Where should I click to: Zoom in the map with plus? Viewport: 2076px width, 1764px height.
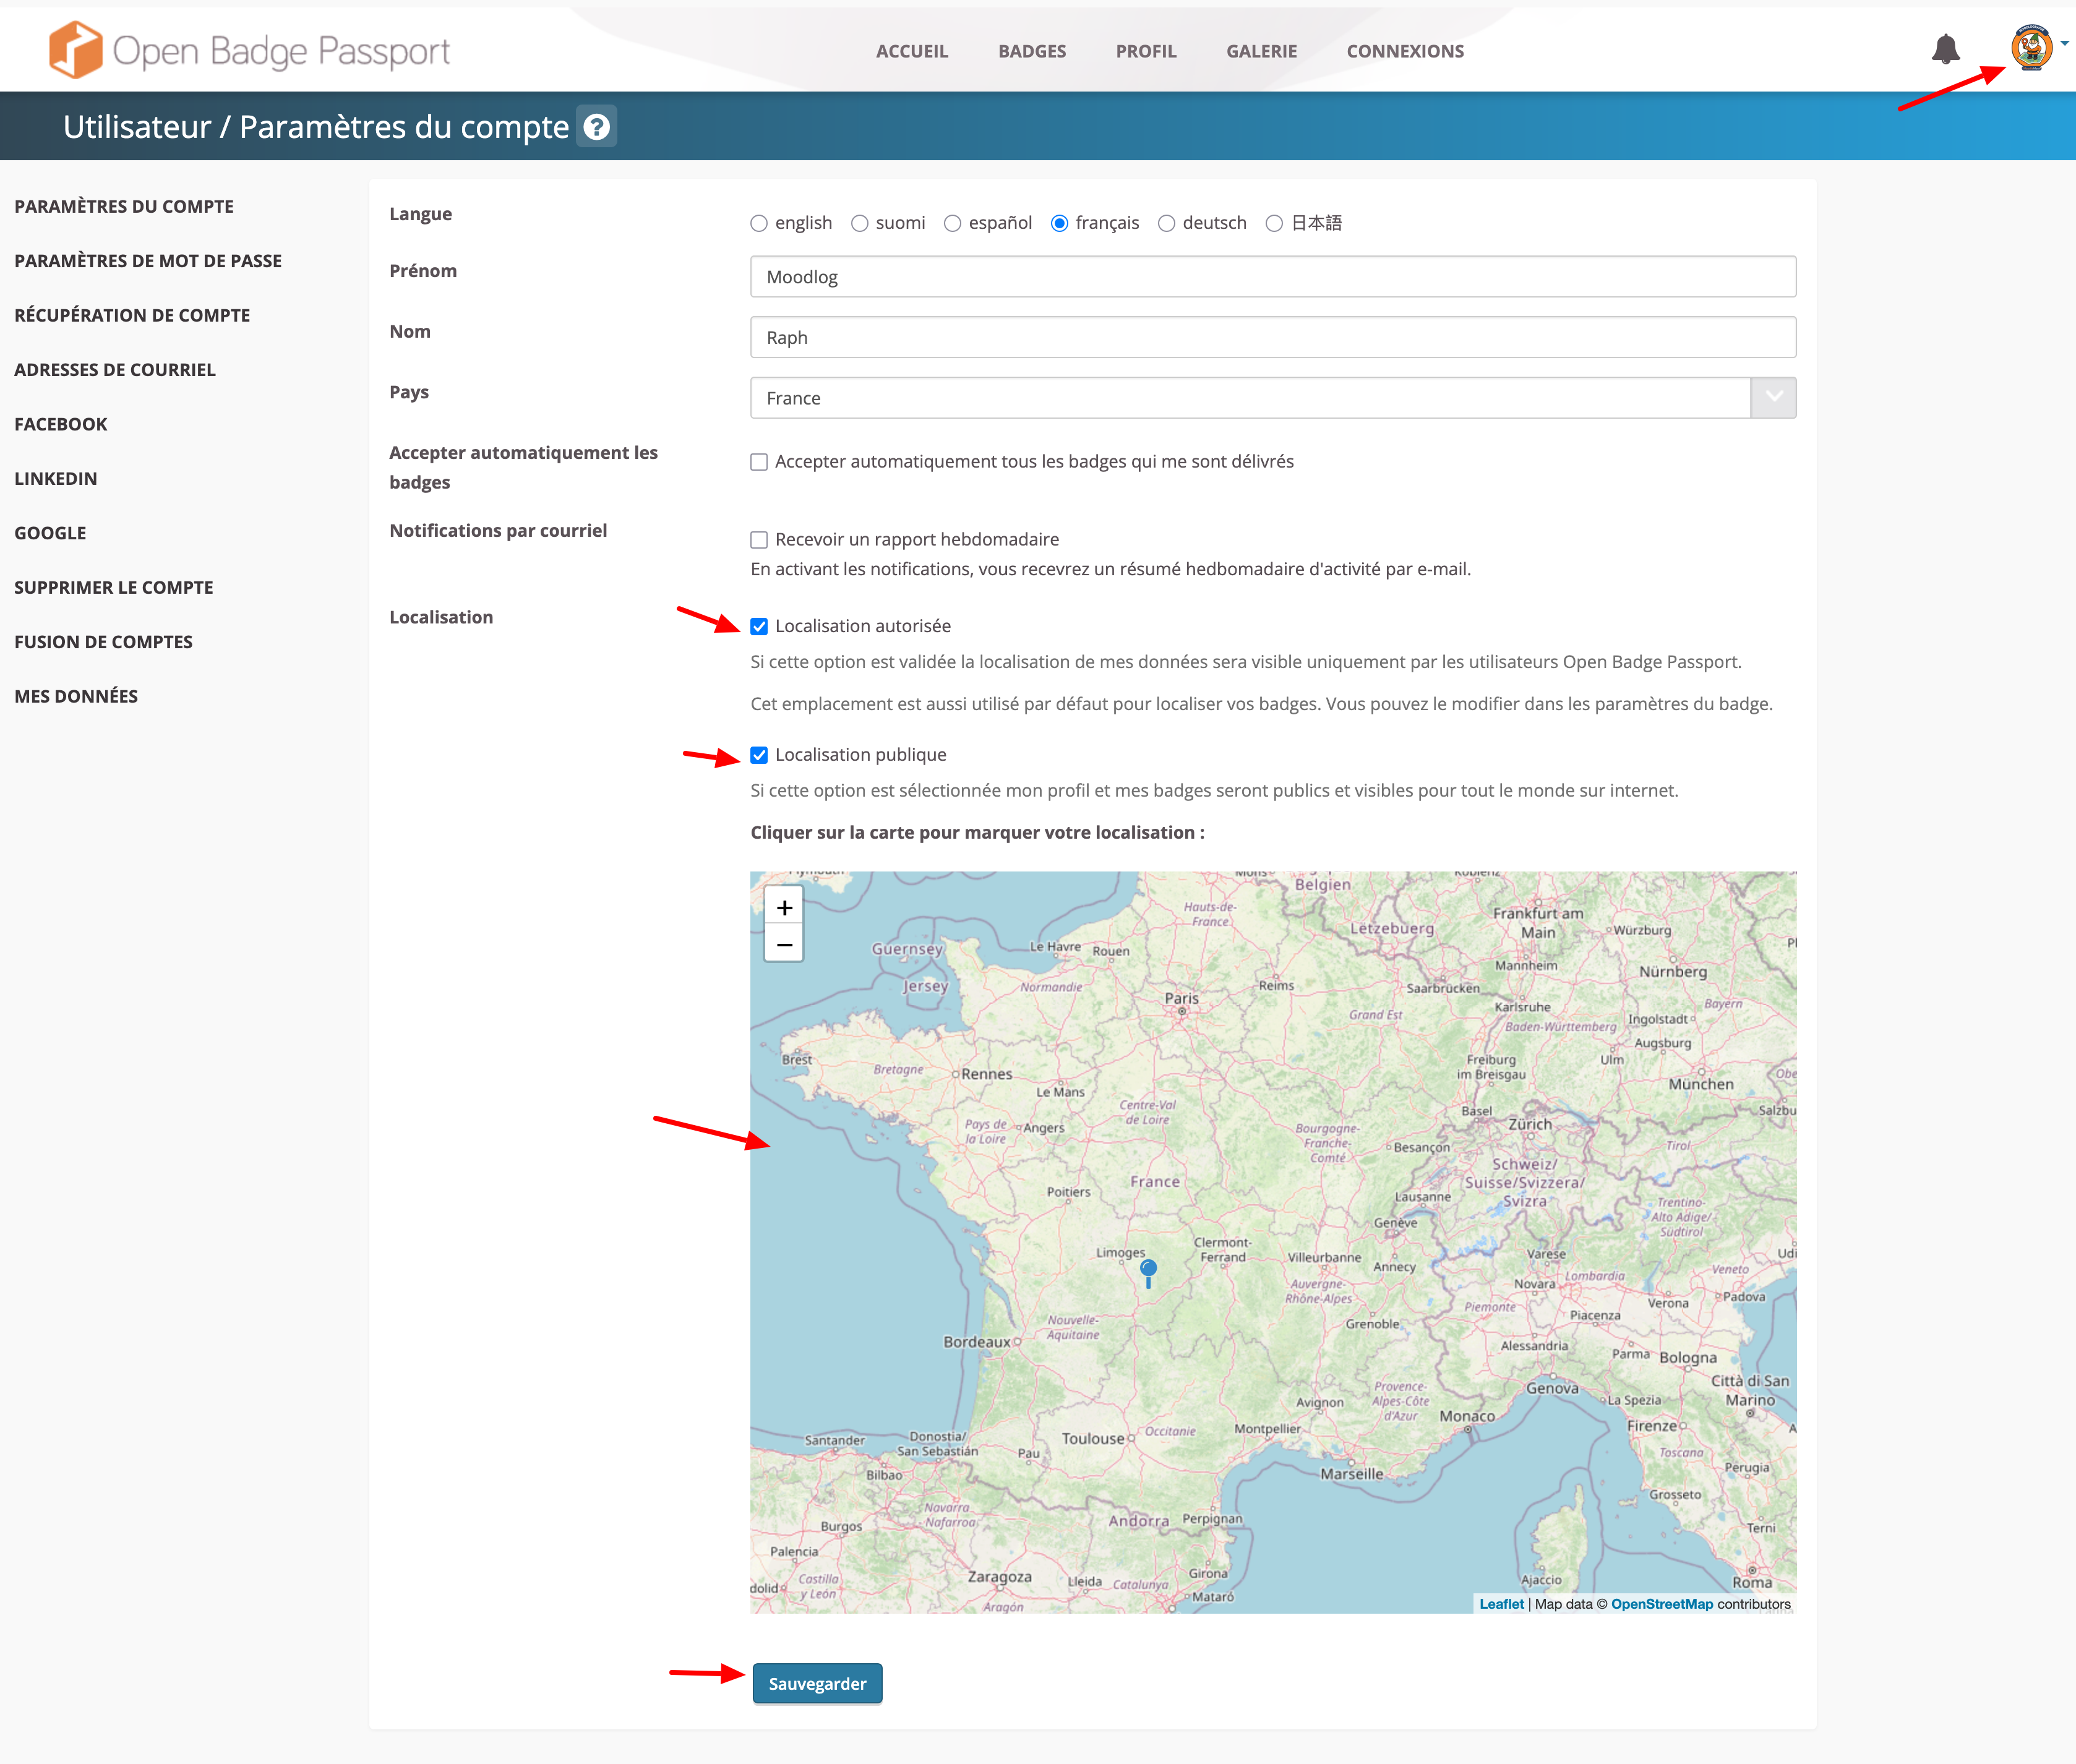coord(784,907)
